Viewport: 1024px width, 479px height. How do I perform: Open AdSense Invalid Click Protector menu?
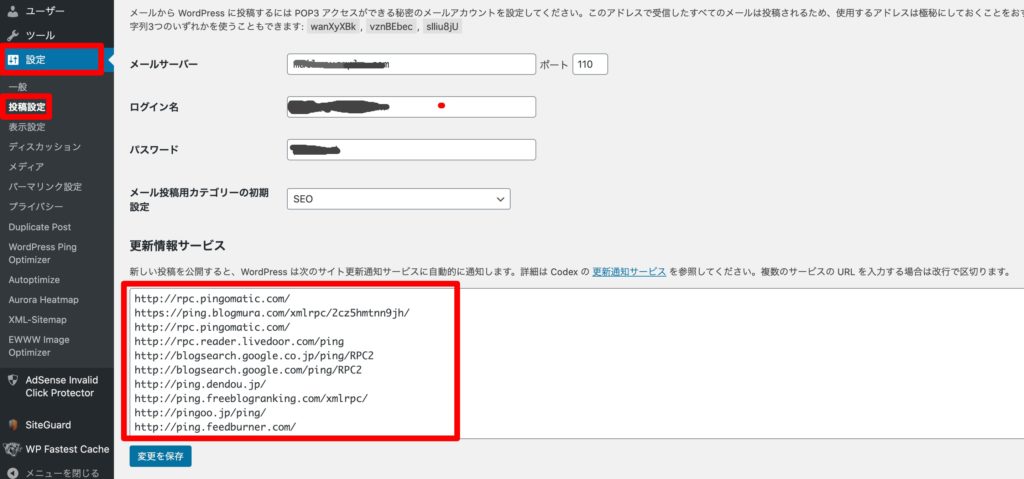click(61, 386)
